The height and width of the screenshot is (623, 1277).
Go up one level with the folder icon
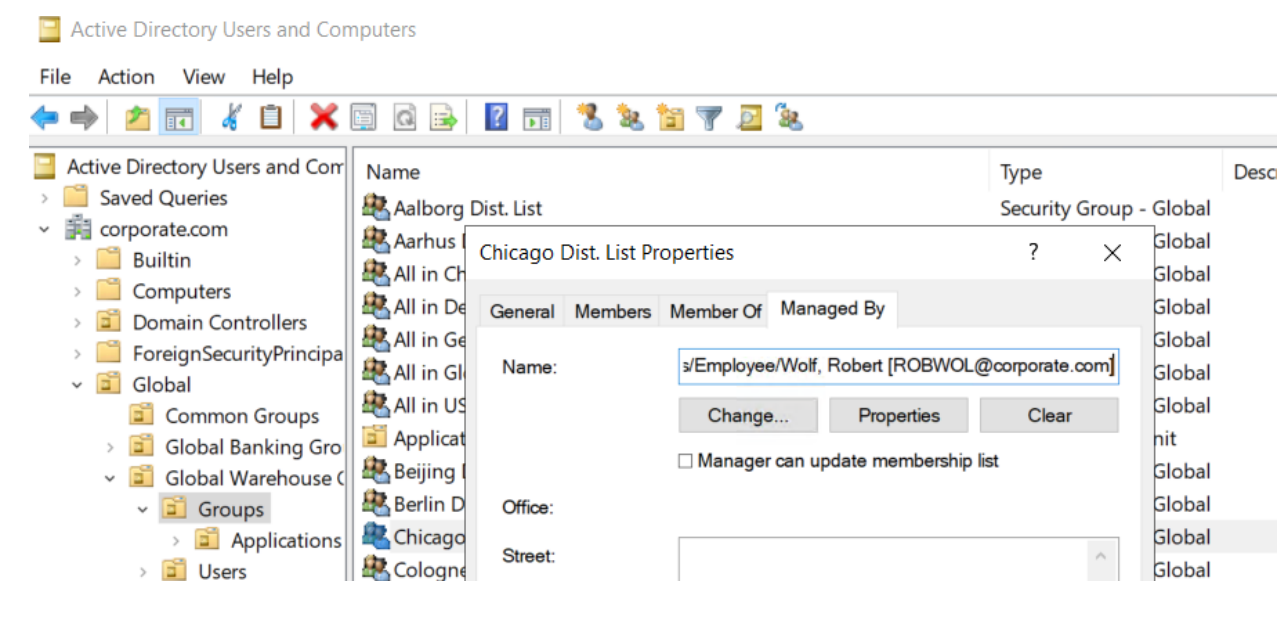tap(138, 118)
